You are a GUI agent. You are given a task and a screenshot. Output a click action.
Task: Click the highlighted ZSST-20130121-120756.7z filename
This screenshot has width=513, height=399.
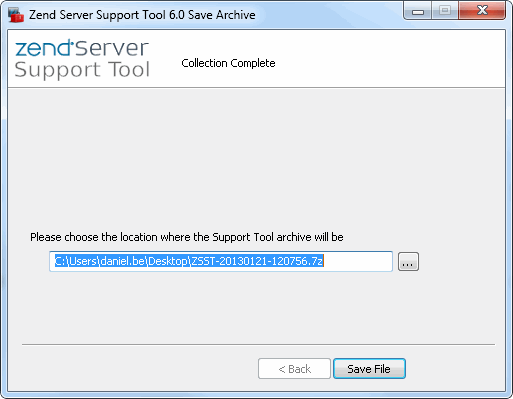point(257,261)
